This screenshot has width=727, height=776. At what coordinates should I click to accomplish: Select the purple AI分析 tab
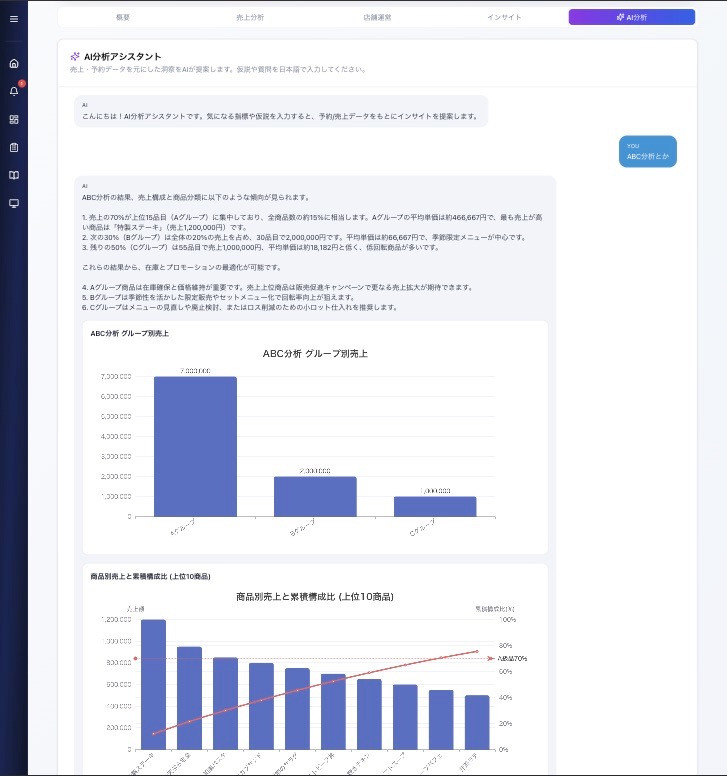pyautogui.click(x=631, y=17)
